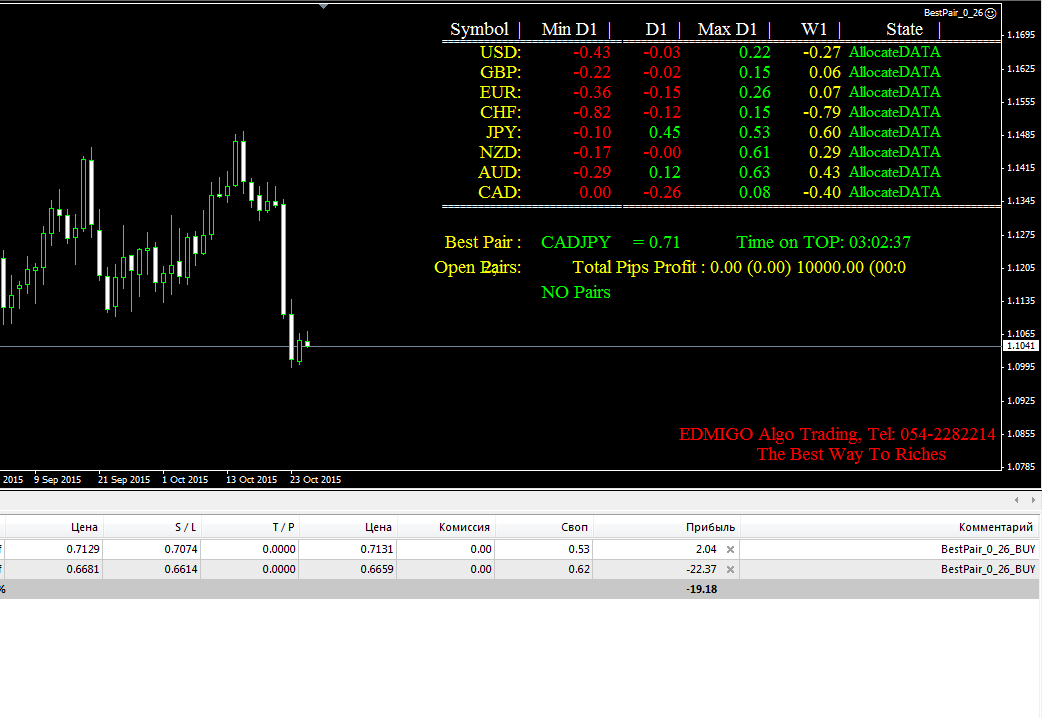1042x718 pixels.
Task: Click the W1 column heading
Action: pyautogui.click(x=814, y=29)
